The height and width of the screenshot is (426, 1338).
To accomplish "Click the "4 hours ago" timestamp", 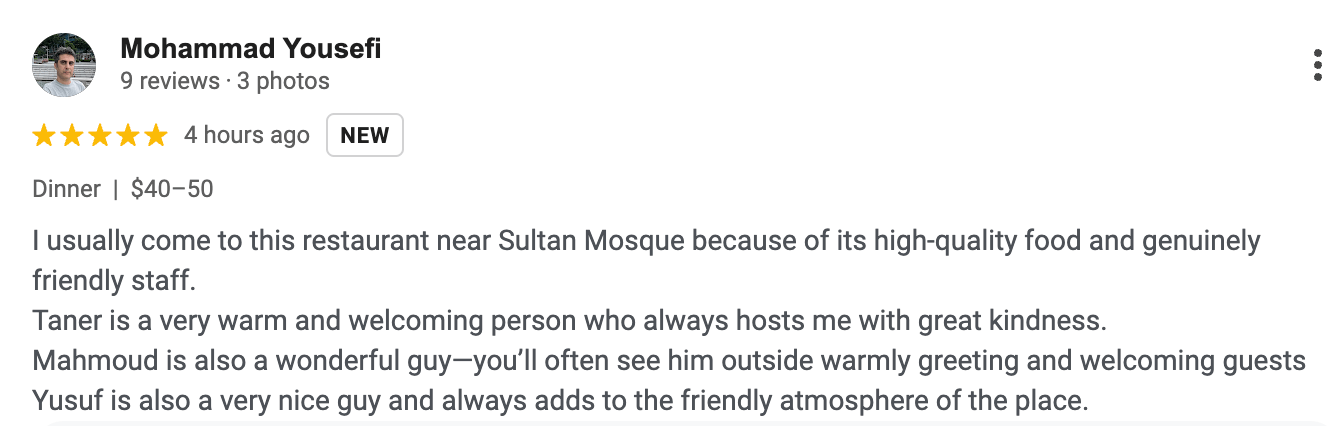I will 247,136.
